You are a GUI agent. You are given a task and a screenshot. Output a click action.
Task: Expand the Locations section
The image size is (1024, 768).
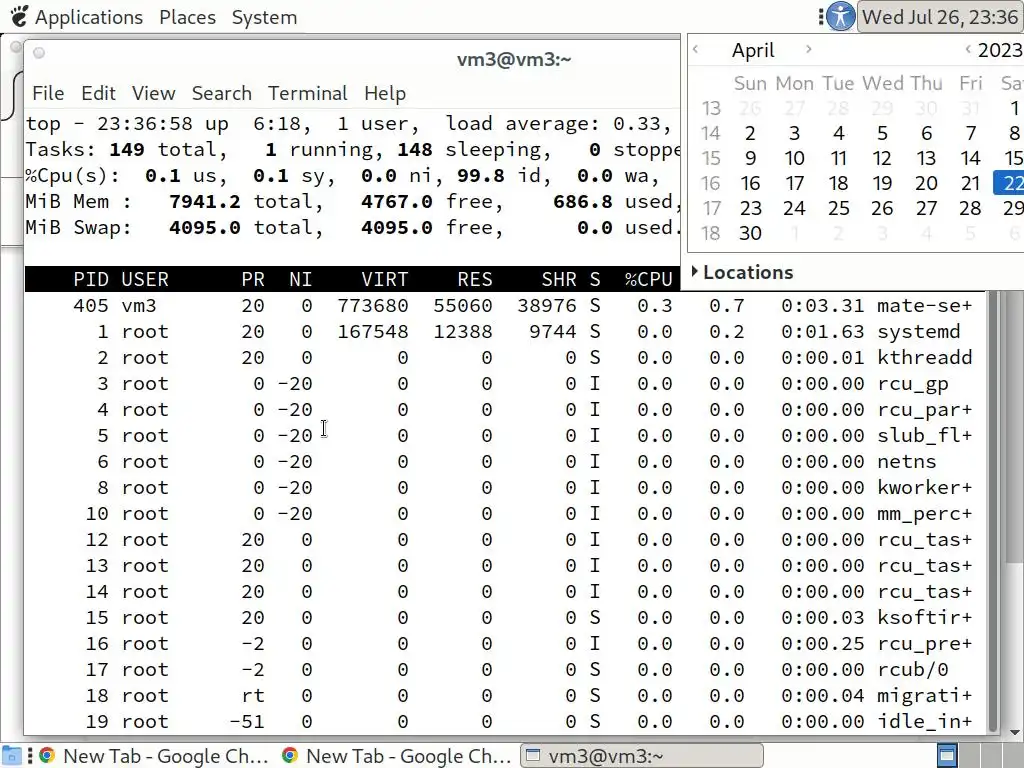(x=743, y=272)
